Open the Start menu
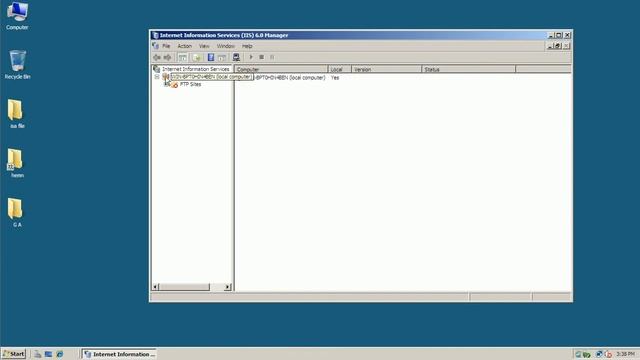Image resolution: width=640 pixels, height=360 pixels. click(13, 354)
